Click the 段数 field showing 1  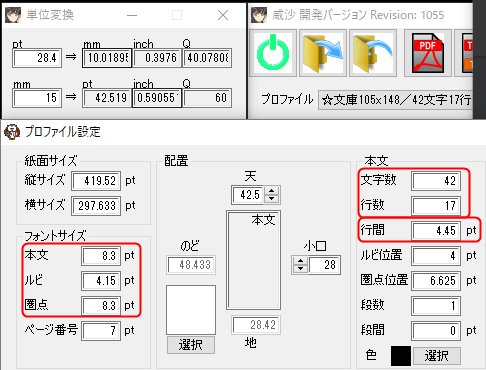point(436,306)
